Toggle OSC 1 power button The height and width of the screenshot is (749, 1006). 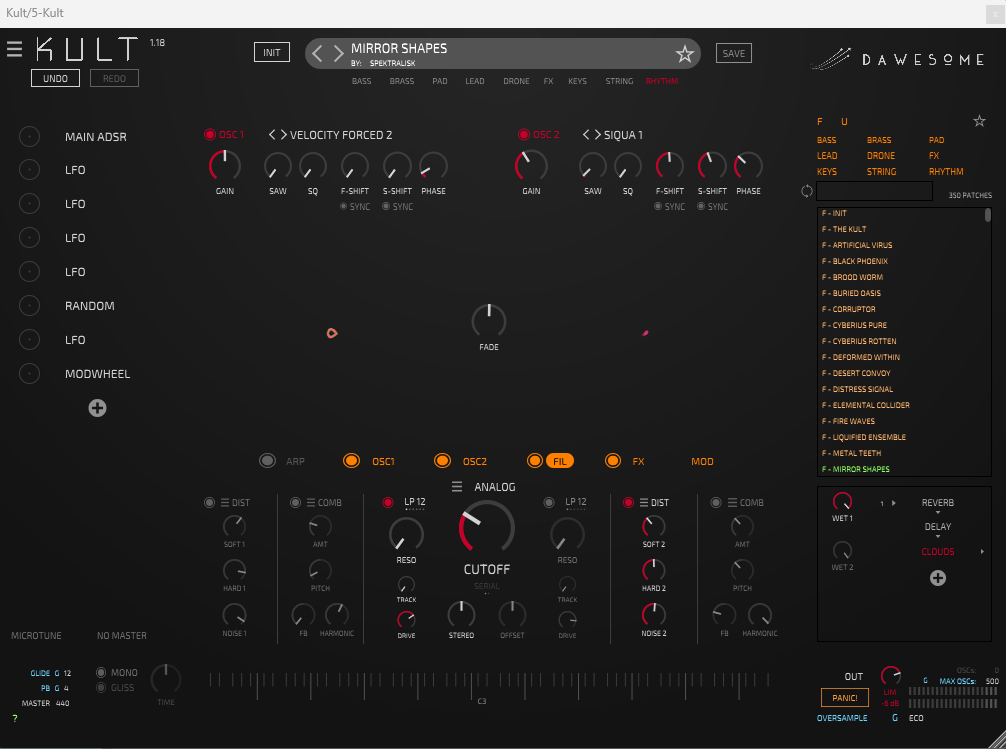click(210, 134)
